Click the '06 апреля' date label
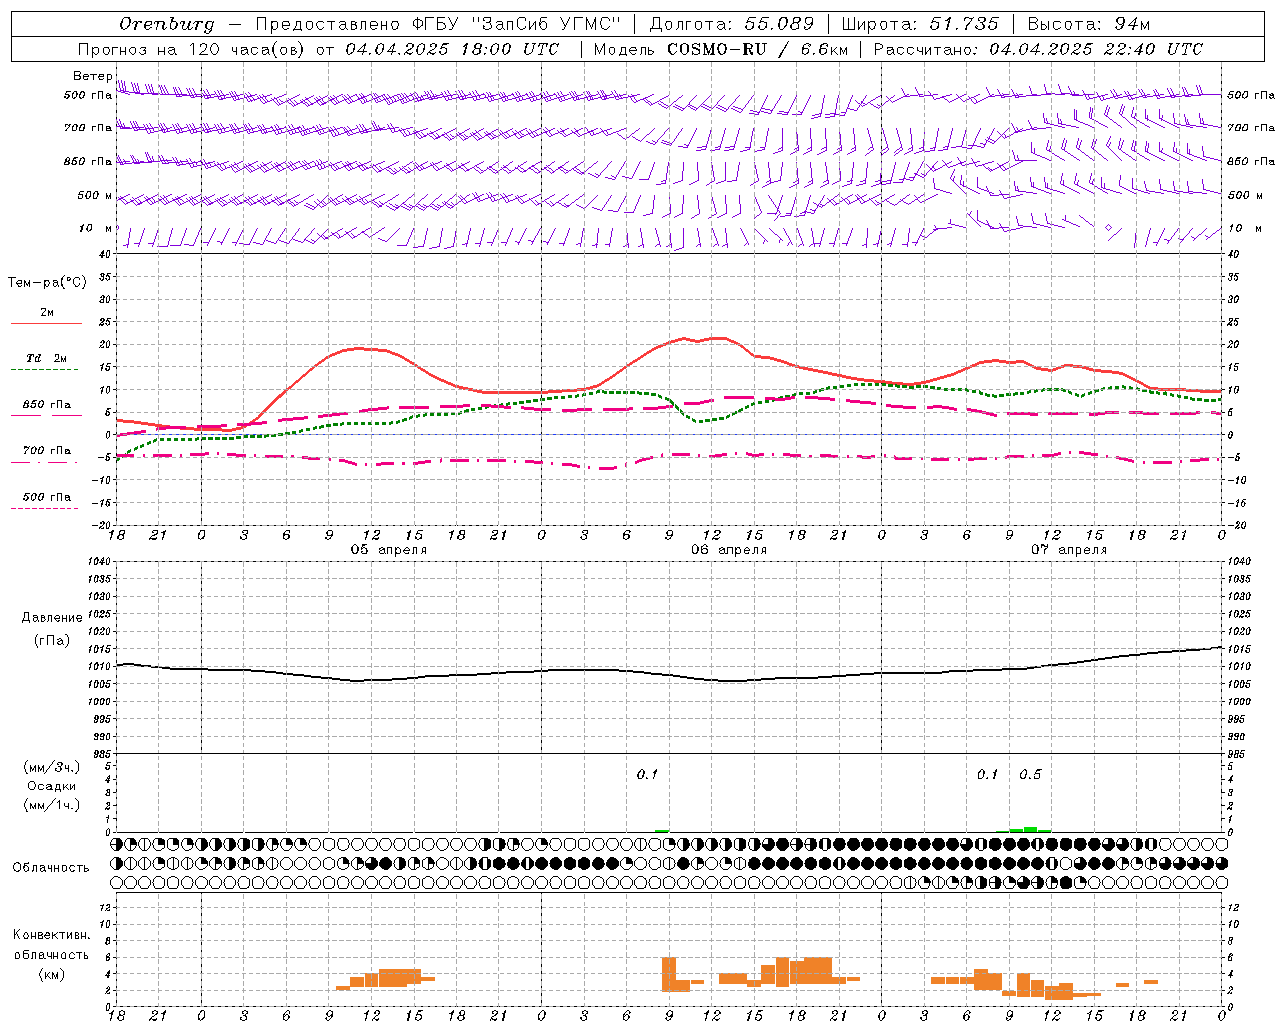This screenshot has height=1024, width=1280. [x=729, y=550]
